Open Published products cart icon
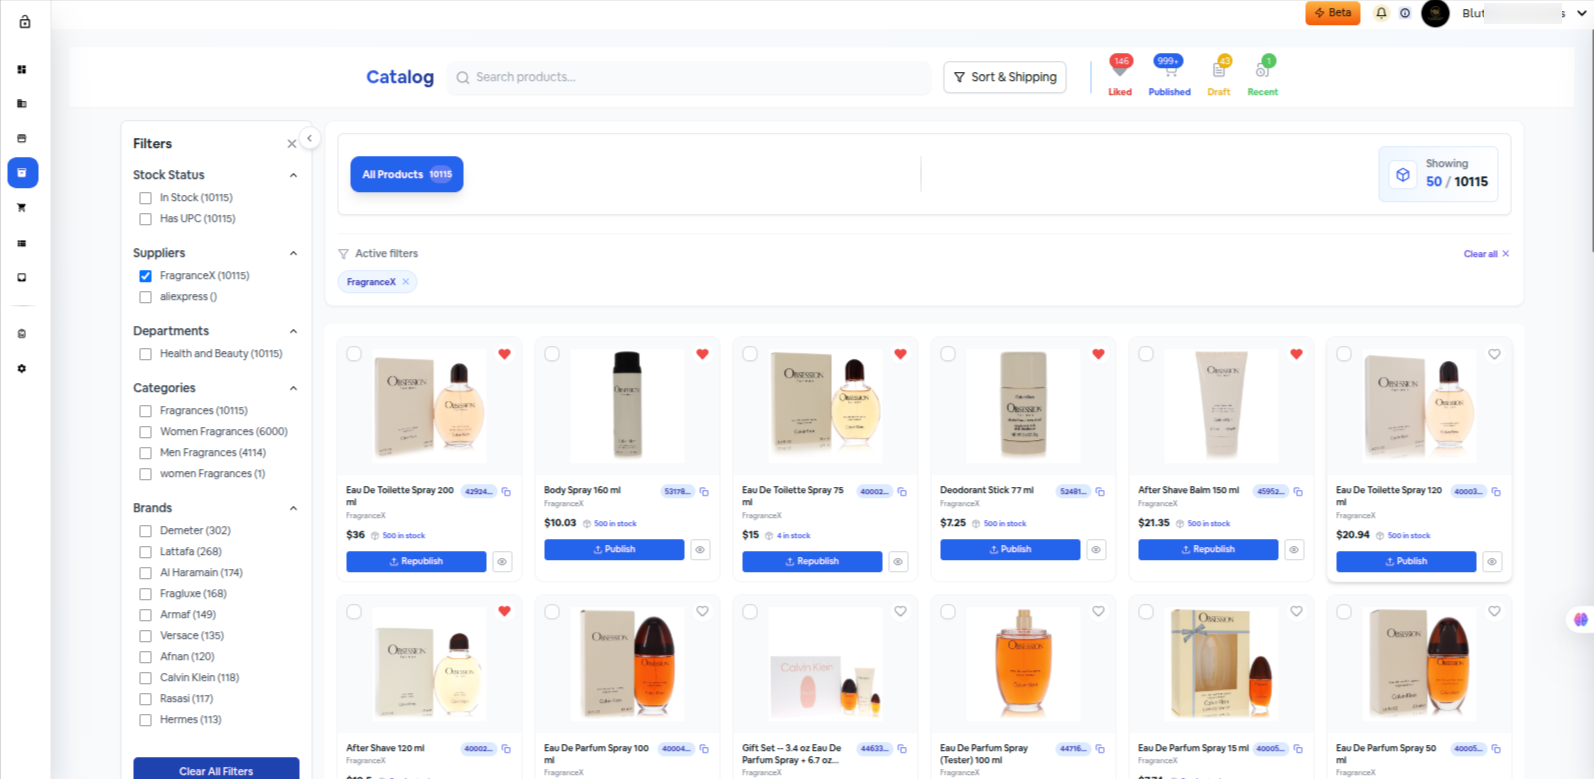 (x=1169, y=70)
